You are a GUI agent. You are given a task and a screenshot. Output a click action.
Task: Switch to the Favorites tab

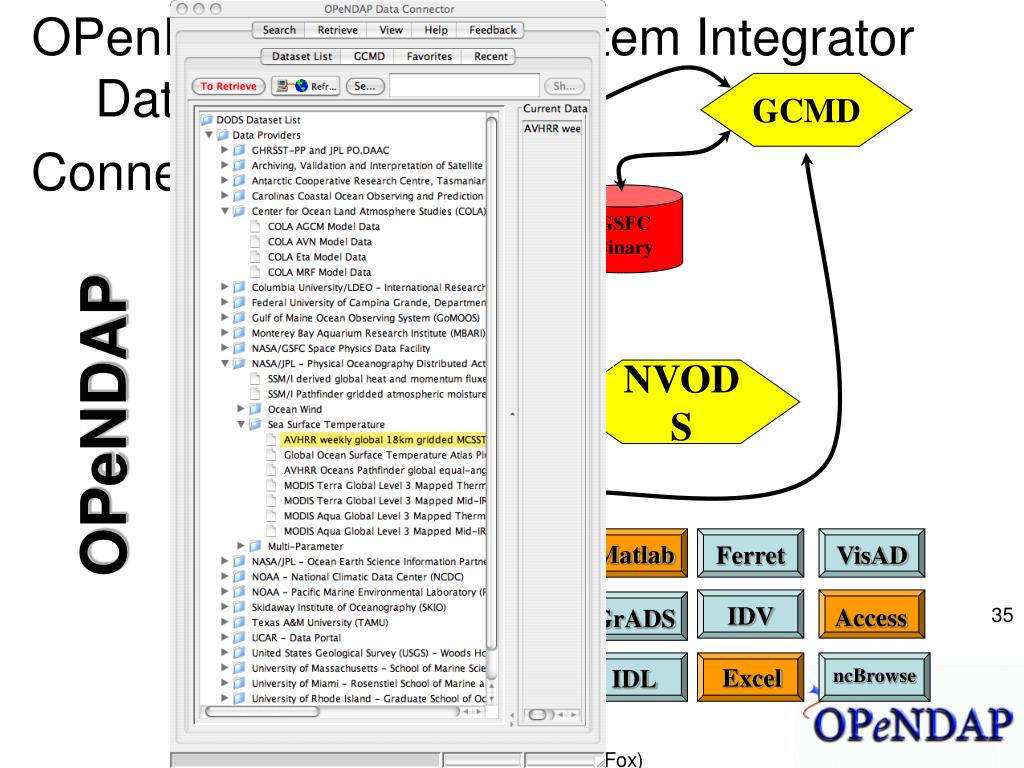coord(429,57)
